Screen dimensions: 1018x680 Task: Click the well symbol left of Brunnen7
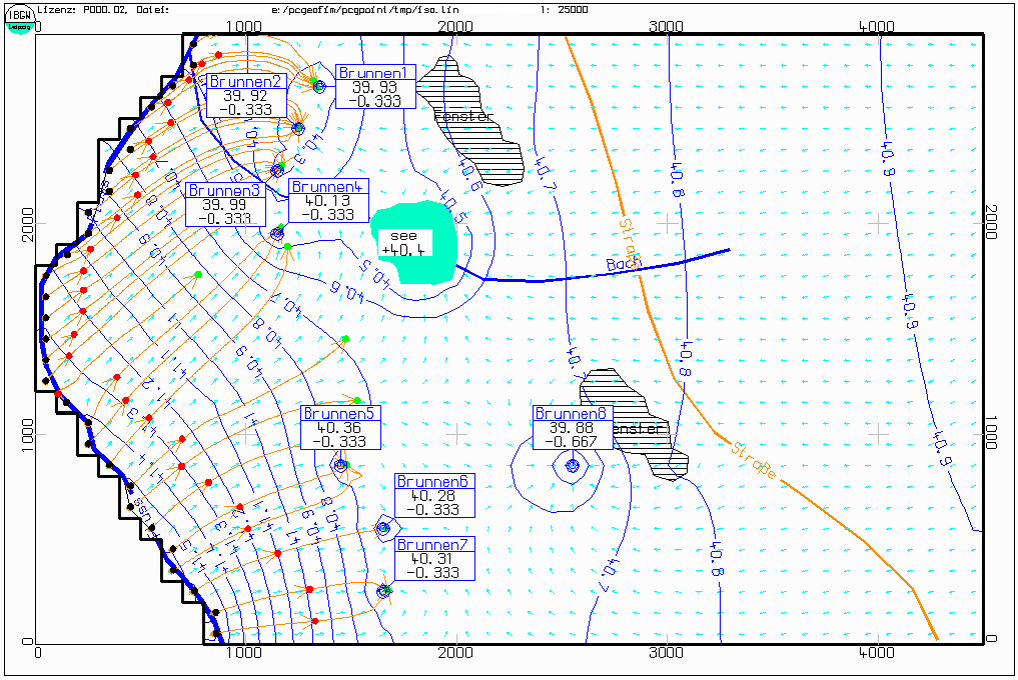point(383,591)
